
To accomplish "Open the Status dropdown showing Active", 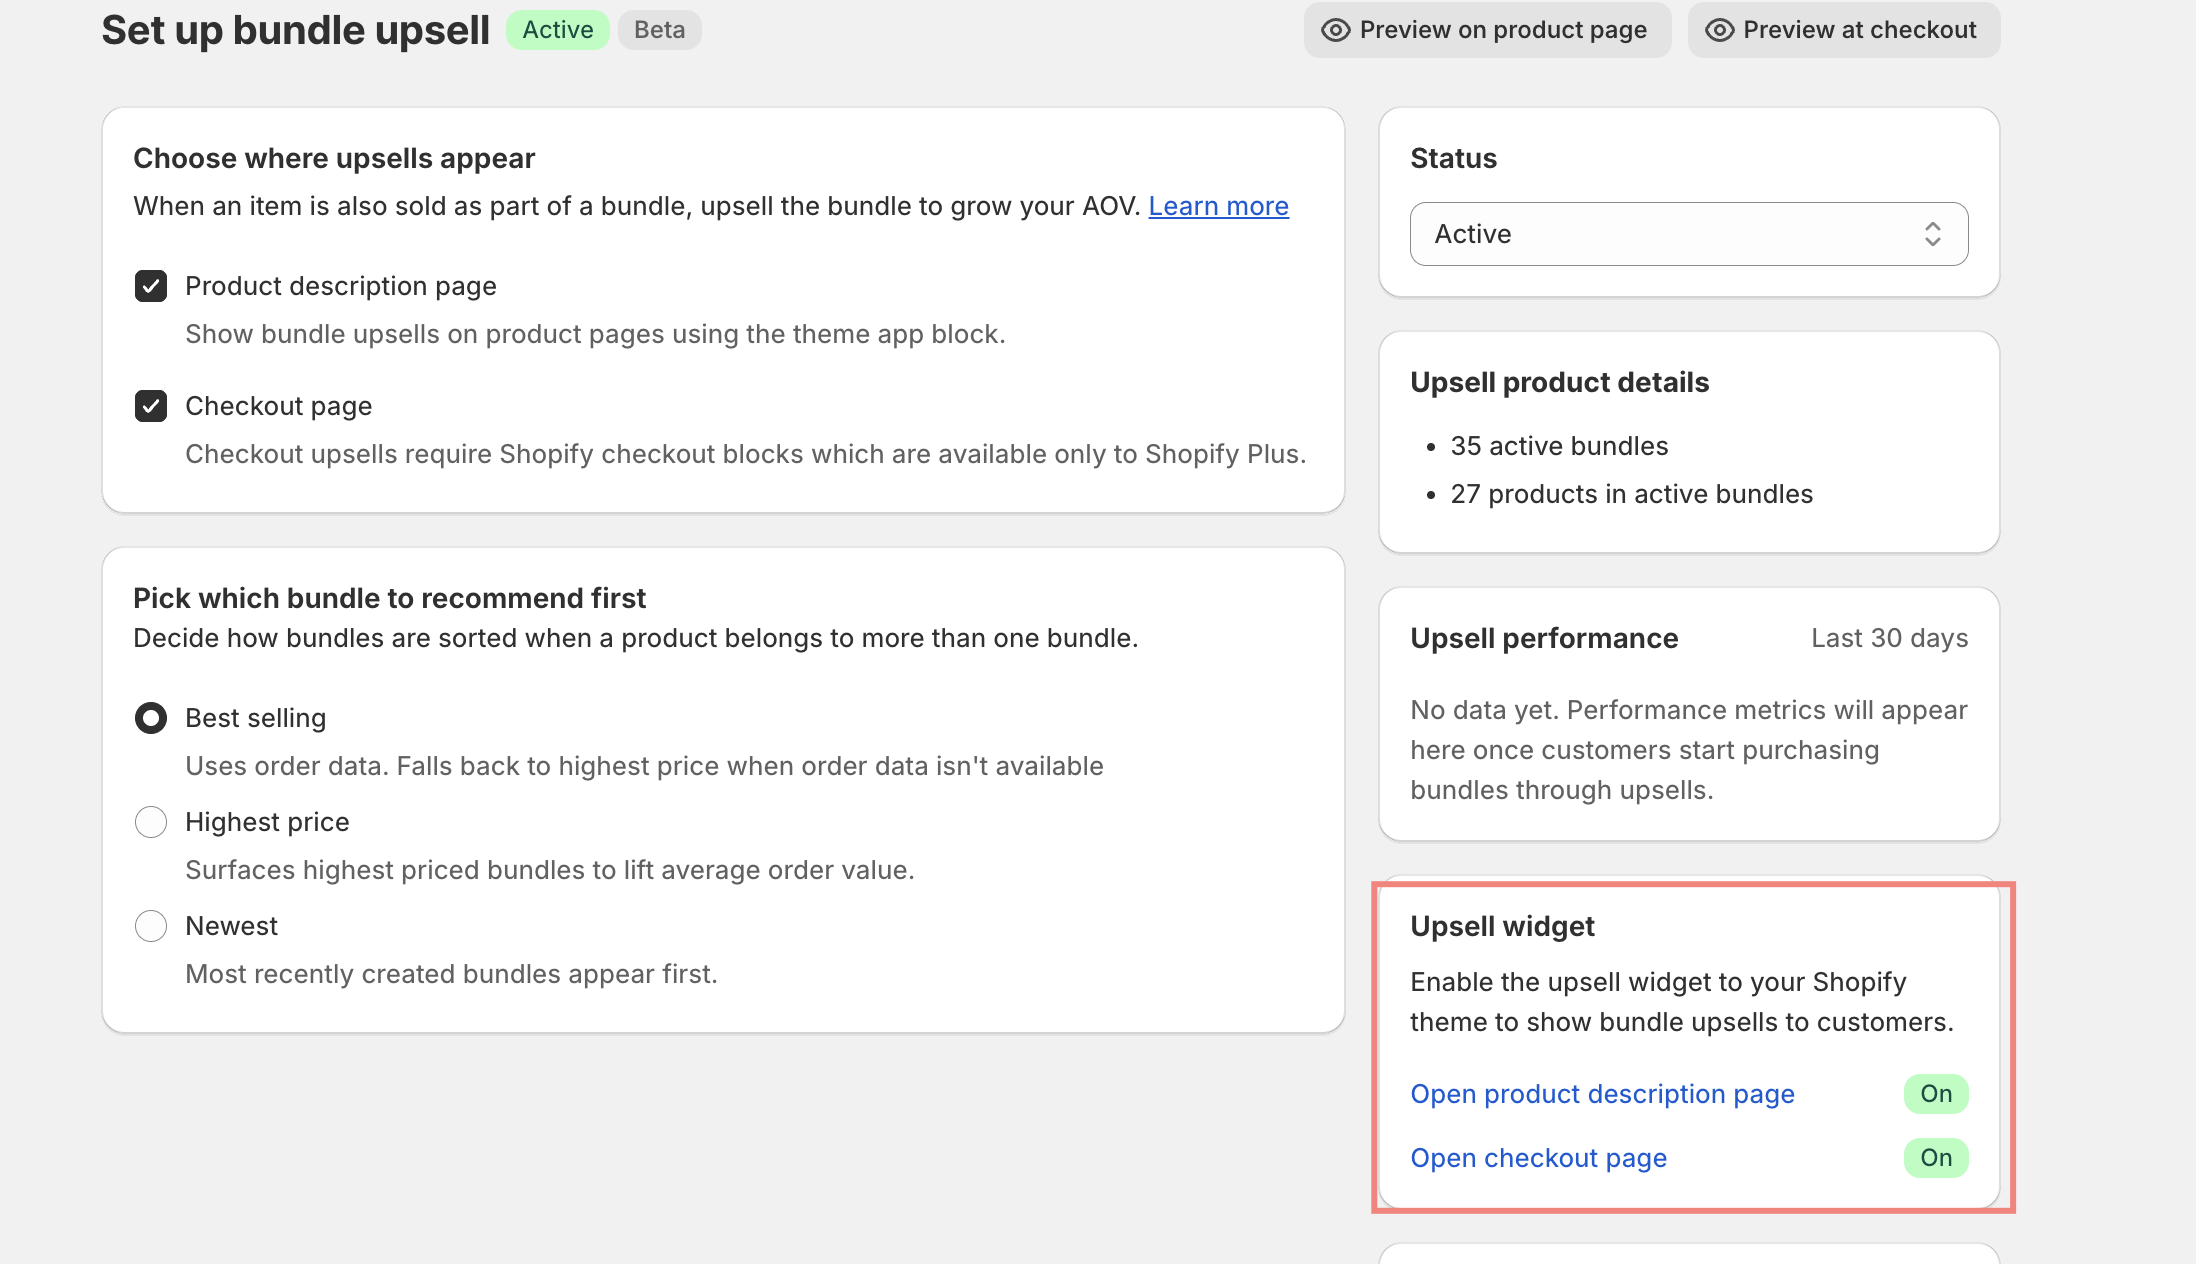I will 1689,234.
